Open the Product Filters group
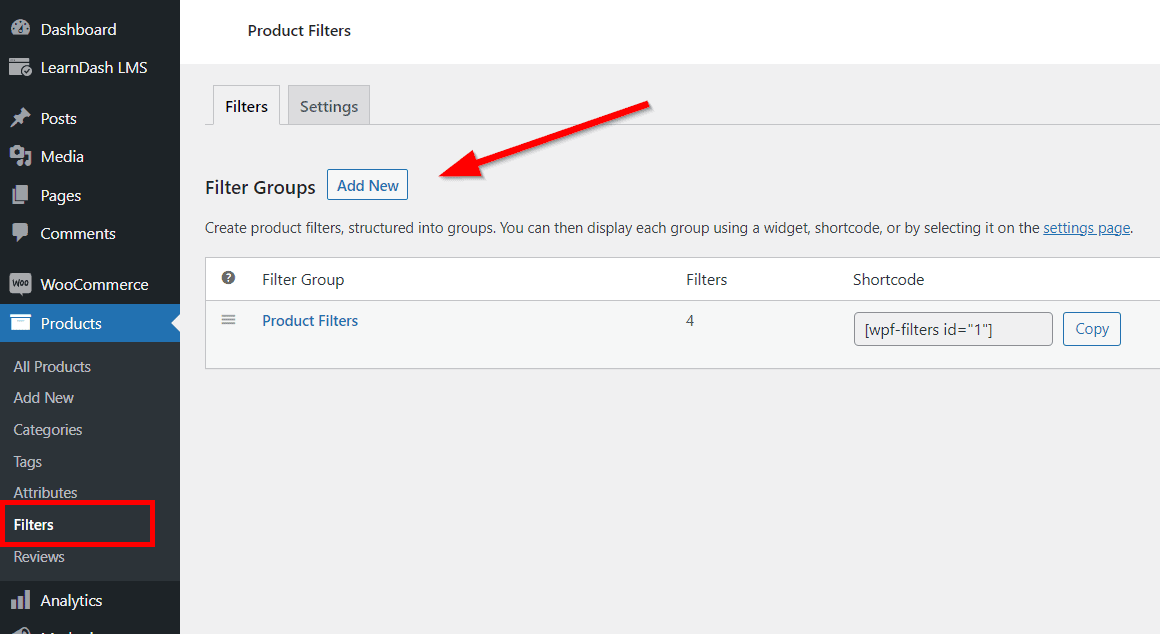The height and width of the screenshot is (634, 1160). (310, 320)
